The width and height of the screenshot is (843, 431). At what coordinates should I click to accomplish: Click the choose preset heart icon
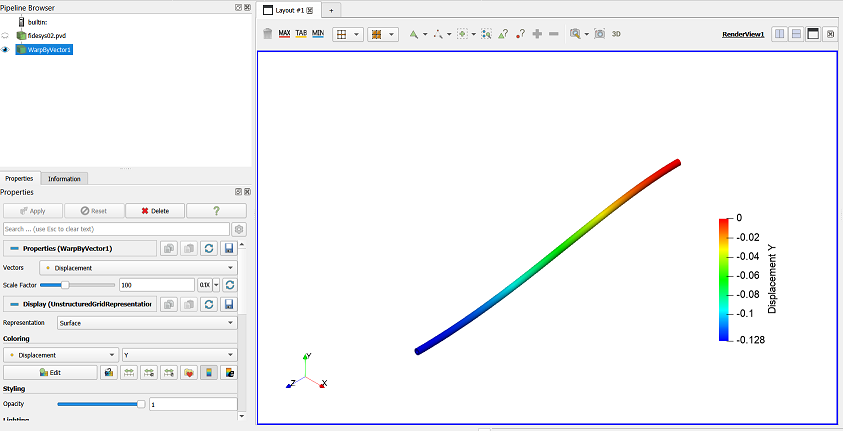tap(189, 372)
